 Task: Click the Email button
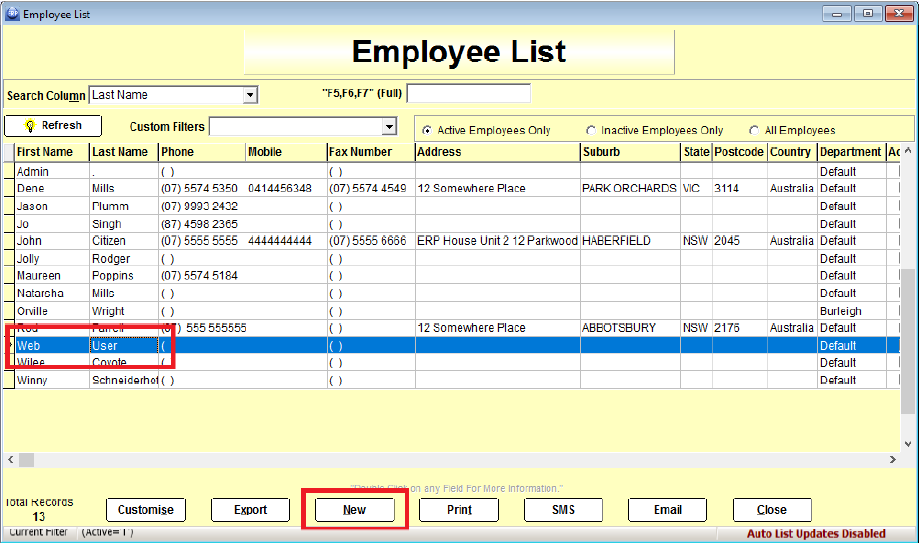[668, 510]
